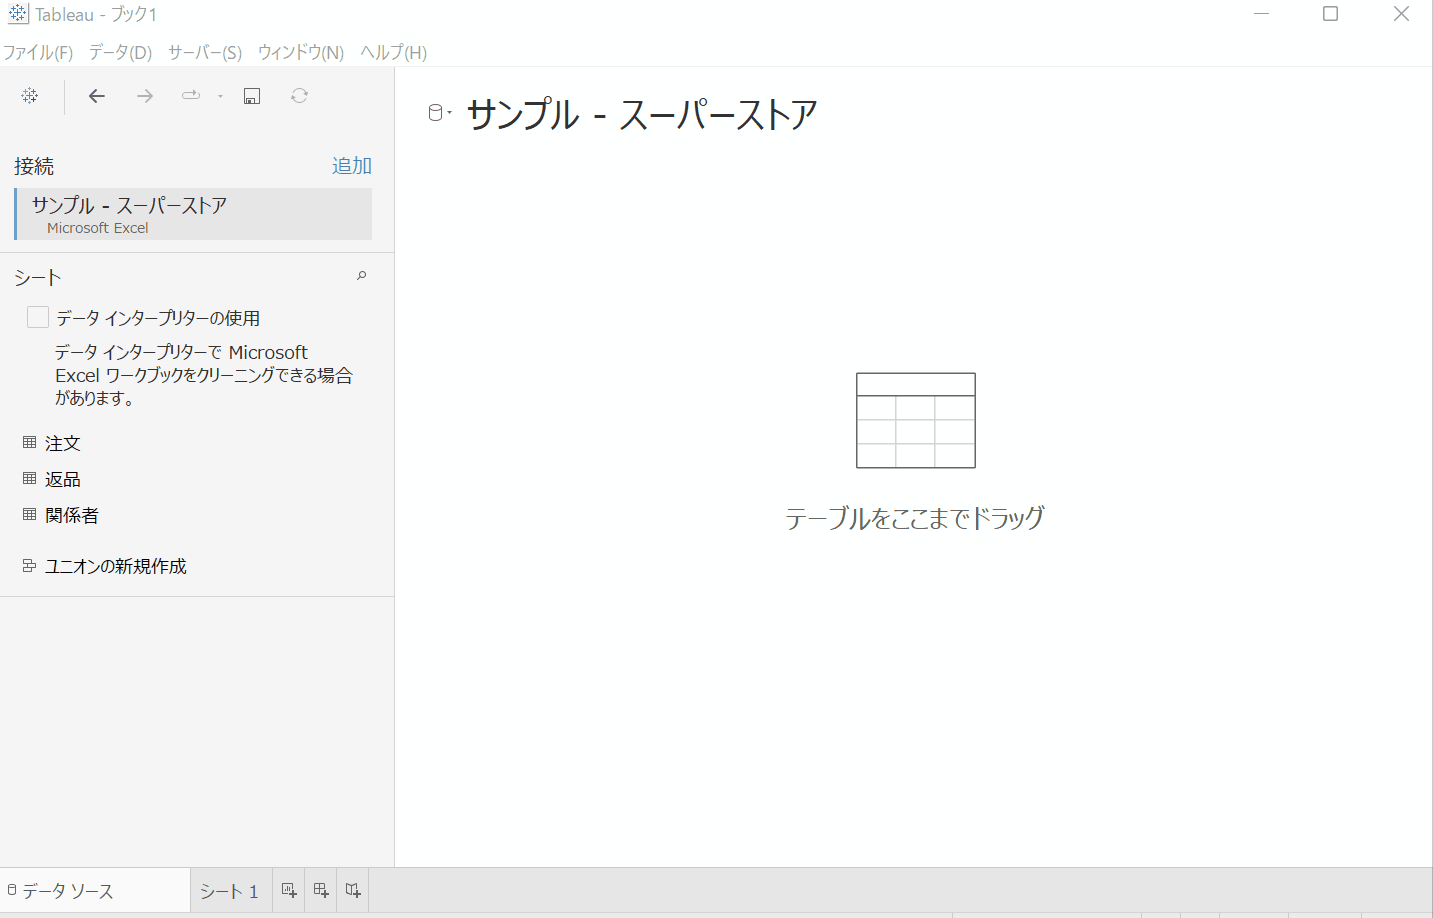
Task: Open the ヘルプ(H) menu
Action: [x=393, y=52]
